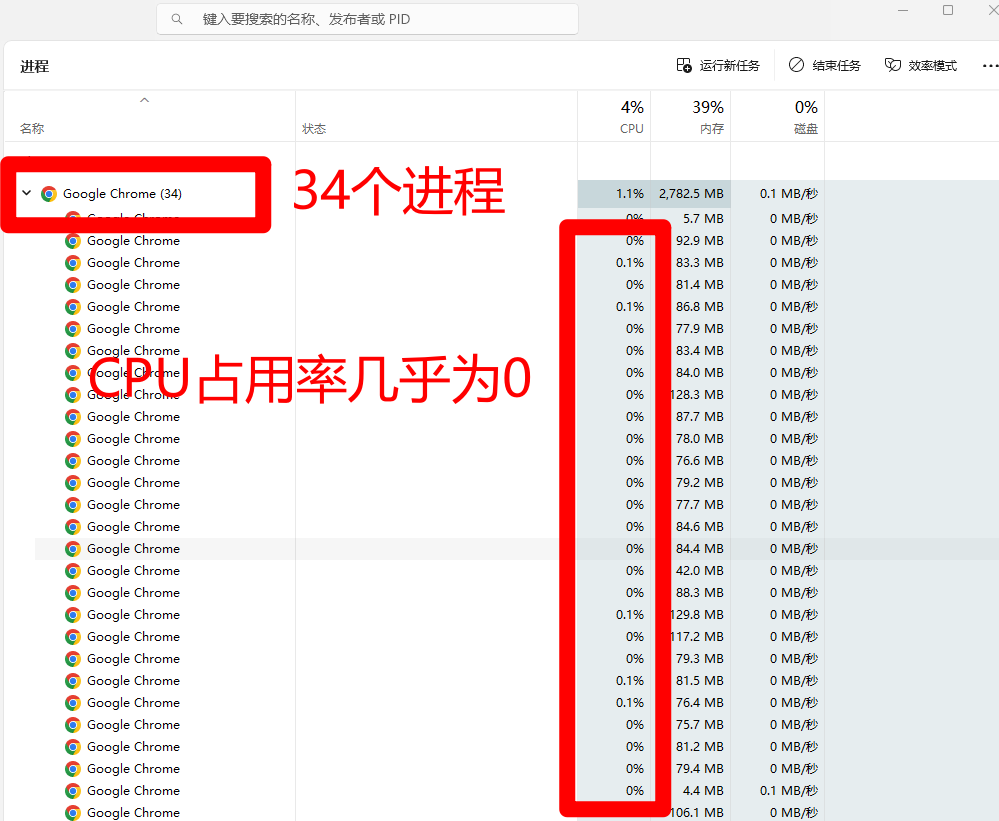Click the Chrome icon in the 79.2 MB row

73,483
